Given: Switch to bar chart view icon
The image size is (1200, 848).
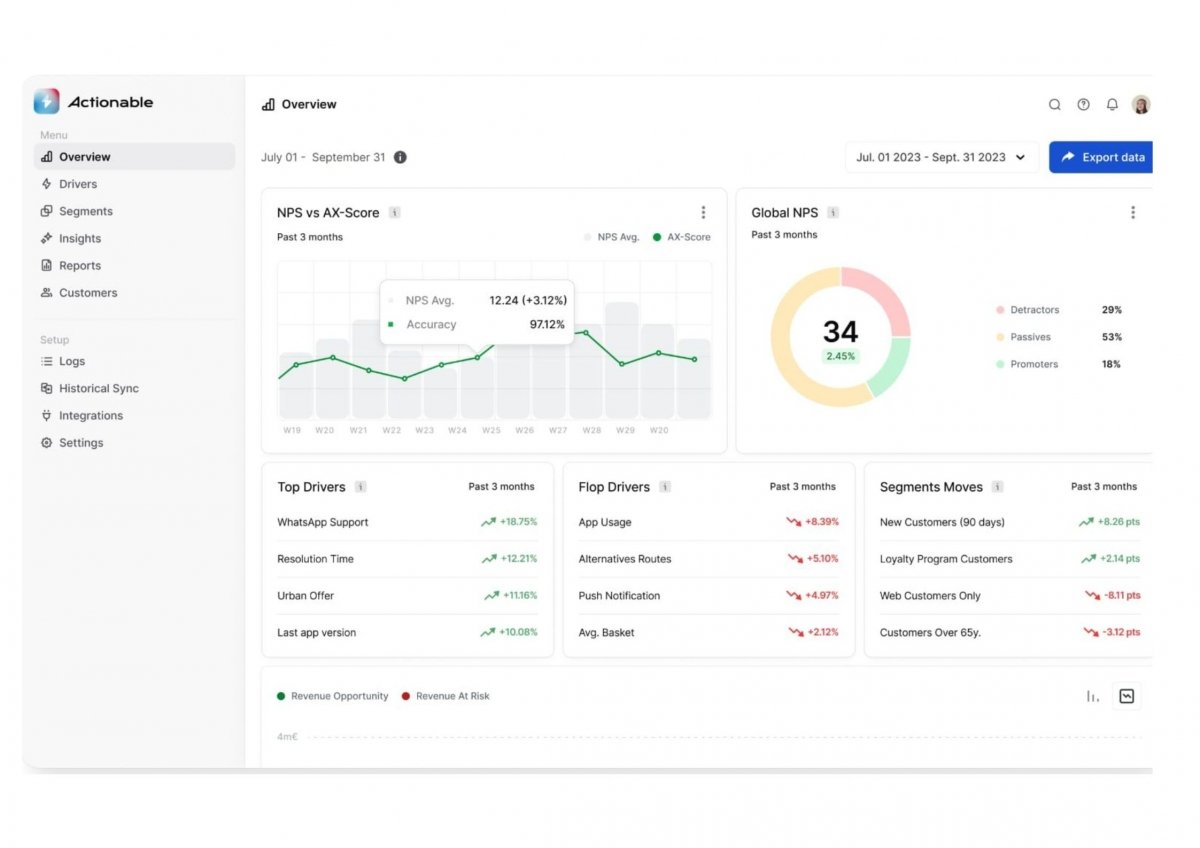Looking at the screenshot, I should point(1092,696).
